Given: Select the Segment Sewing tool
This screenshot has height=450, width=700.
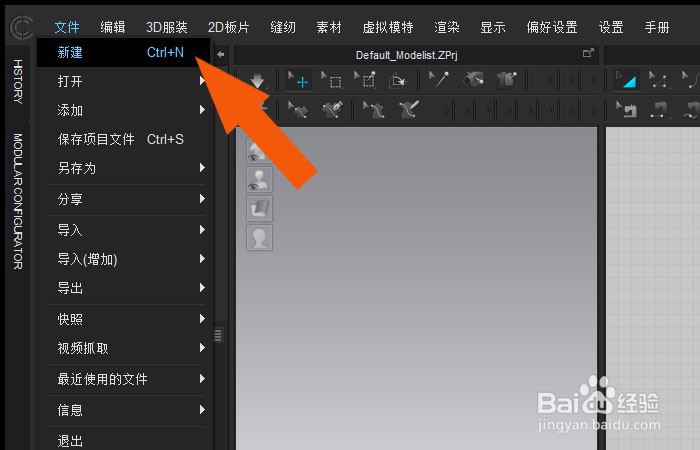Looking at the screenshot, I should (659, 109).
